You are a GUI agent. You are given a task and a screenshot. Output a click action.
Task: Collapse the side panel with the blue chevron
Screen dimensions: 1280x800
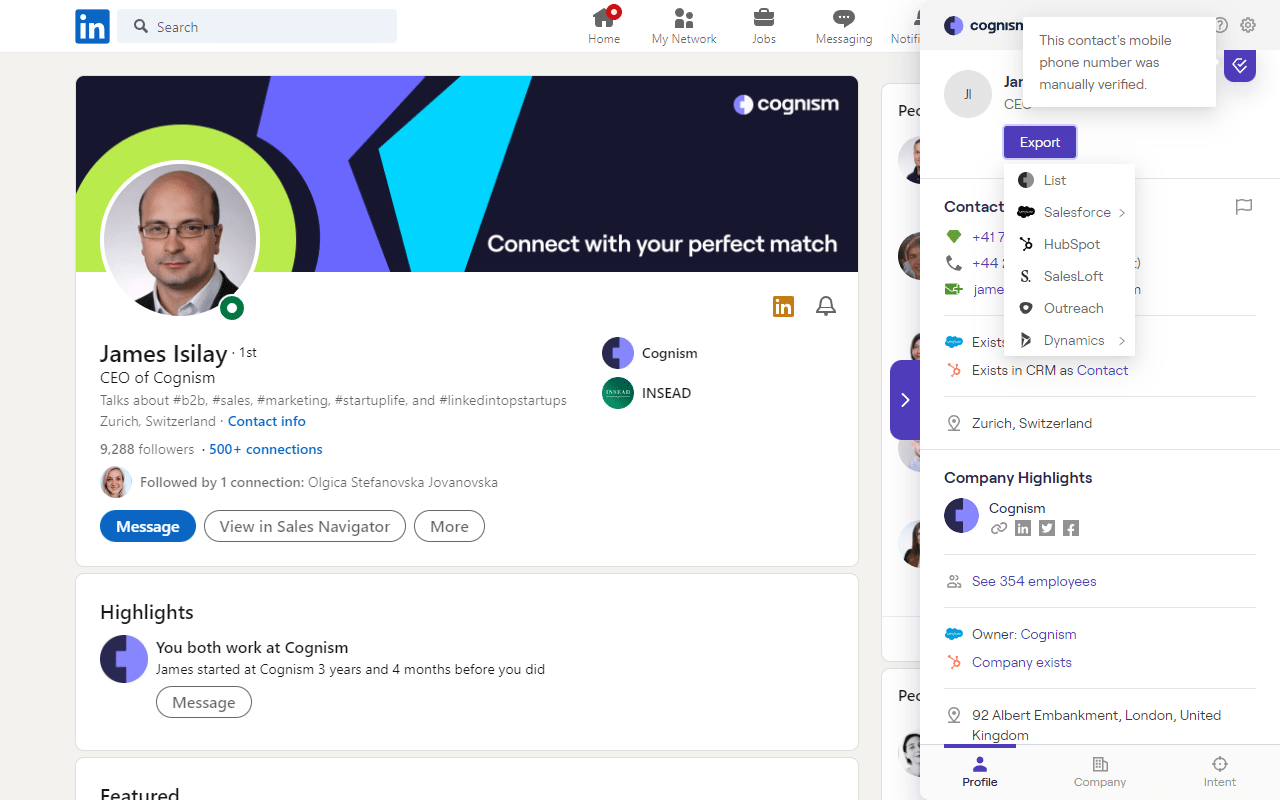coord(905,400)
